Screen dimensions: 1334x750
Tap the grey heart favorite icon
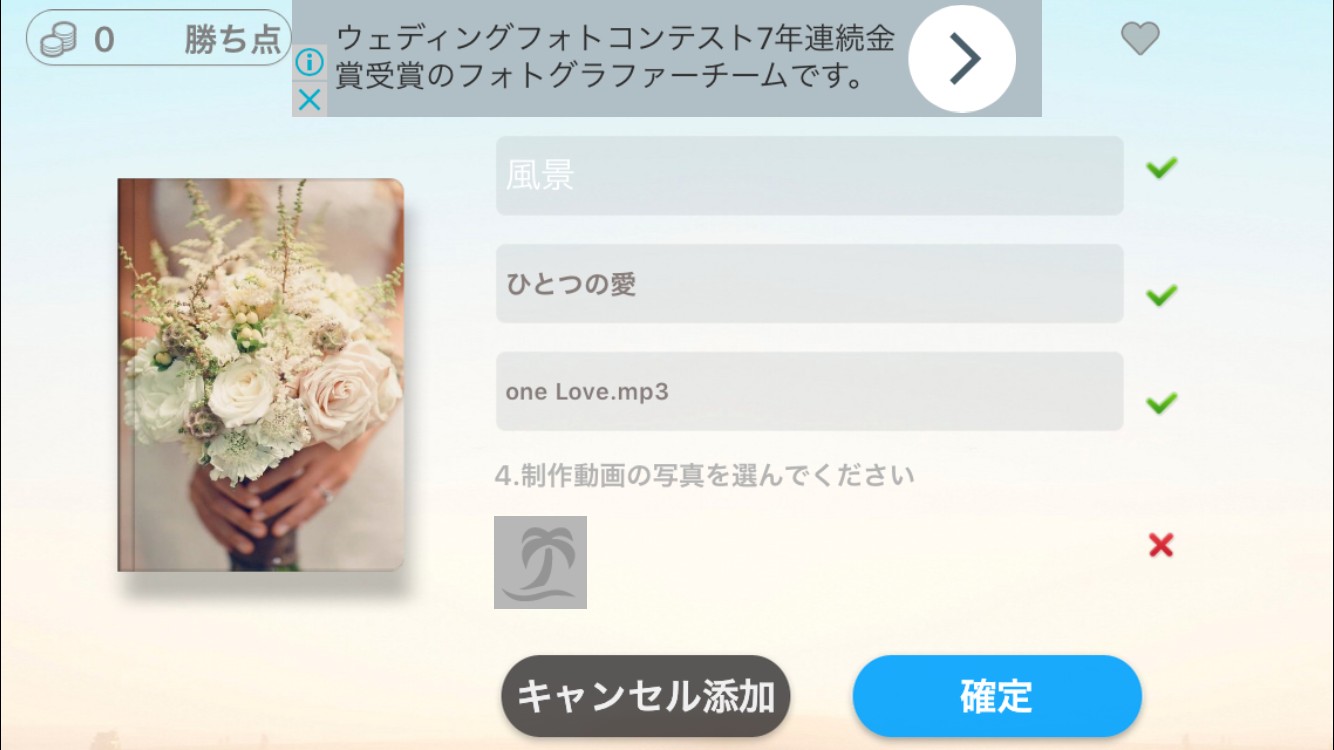click(1139, 39)
